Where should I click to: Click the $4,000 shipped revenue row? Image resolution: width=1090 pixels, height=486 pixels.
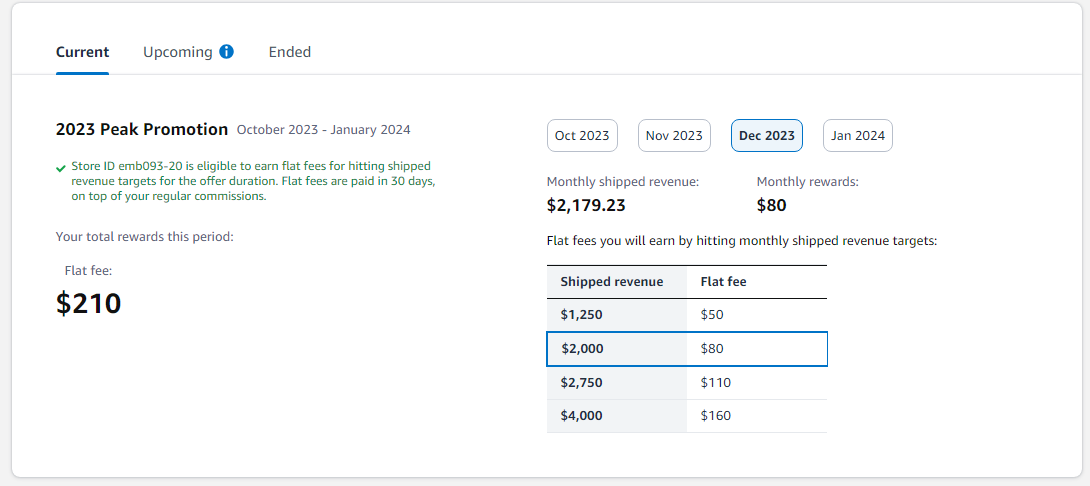click(687, 416)
